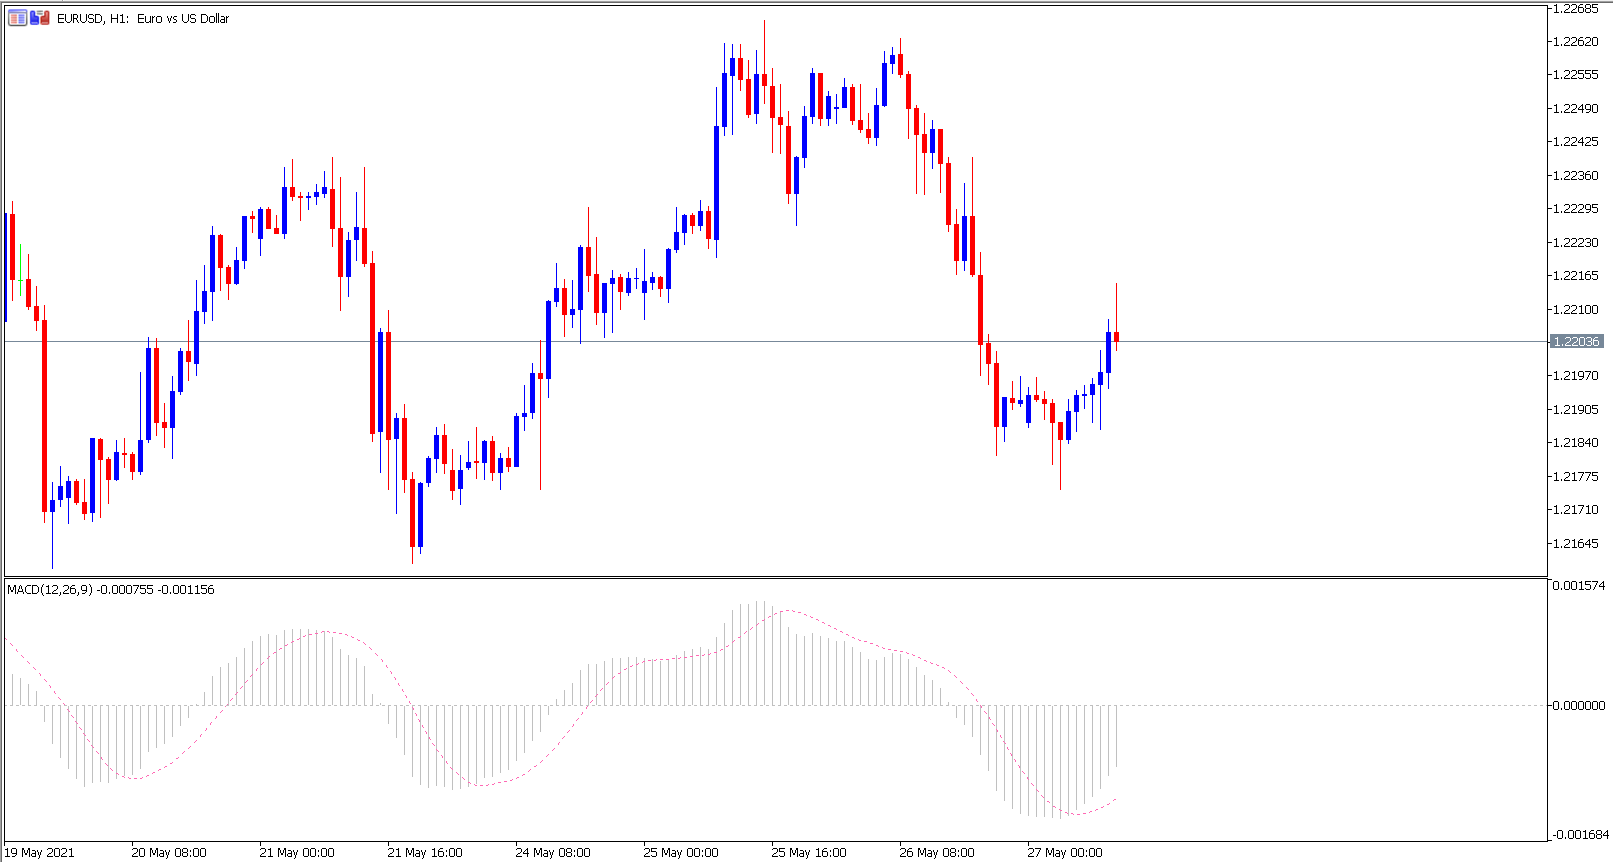Click the '20 May 08:00' time axis label
The image size is (1613, 862).
pos(169,853)
